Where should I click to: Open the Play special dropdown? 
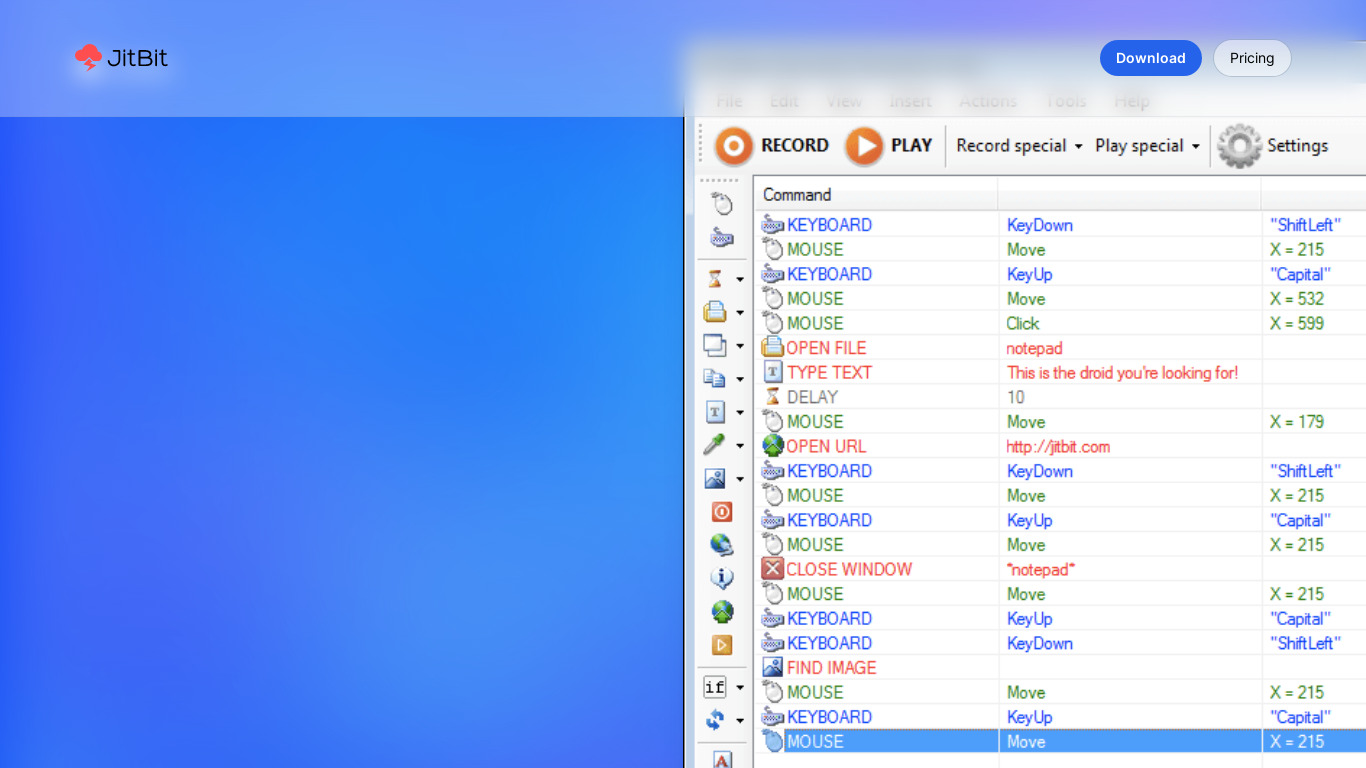tap(1147, 146)
